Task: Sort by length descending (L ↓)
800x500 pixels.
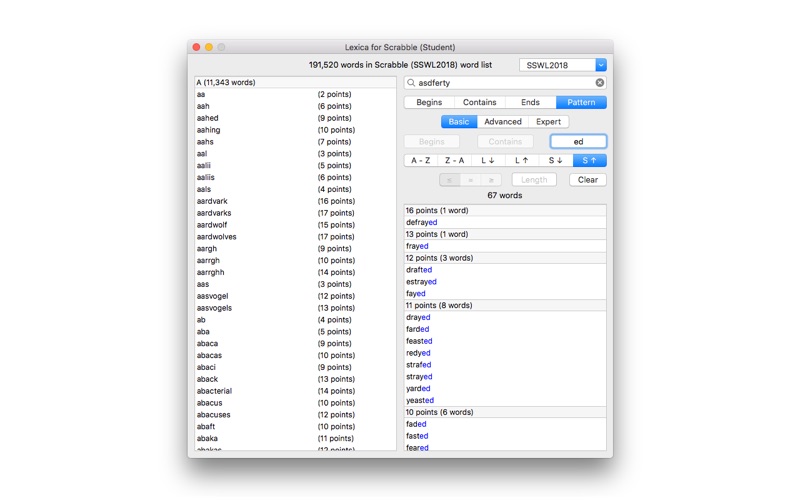Action: [488, 160]
